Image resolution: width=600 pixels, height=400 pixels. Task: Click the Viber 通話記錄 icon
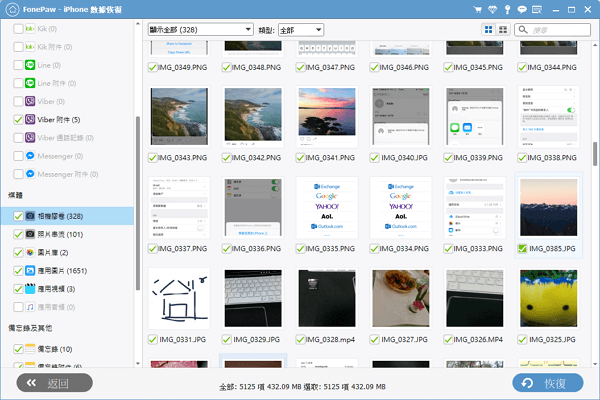point(30,138)
